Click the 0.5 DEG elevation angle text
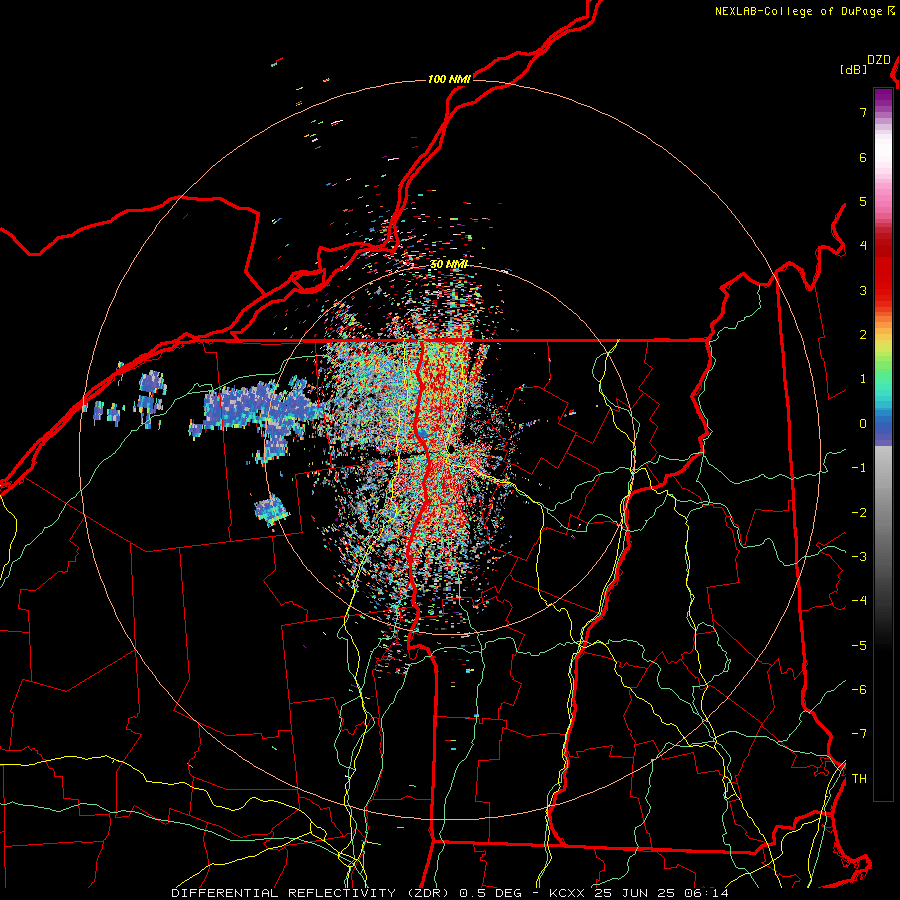The width and height of the screenshot is (900, 900). tap(491, 893)
